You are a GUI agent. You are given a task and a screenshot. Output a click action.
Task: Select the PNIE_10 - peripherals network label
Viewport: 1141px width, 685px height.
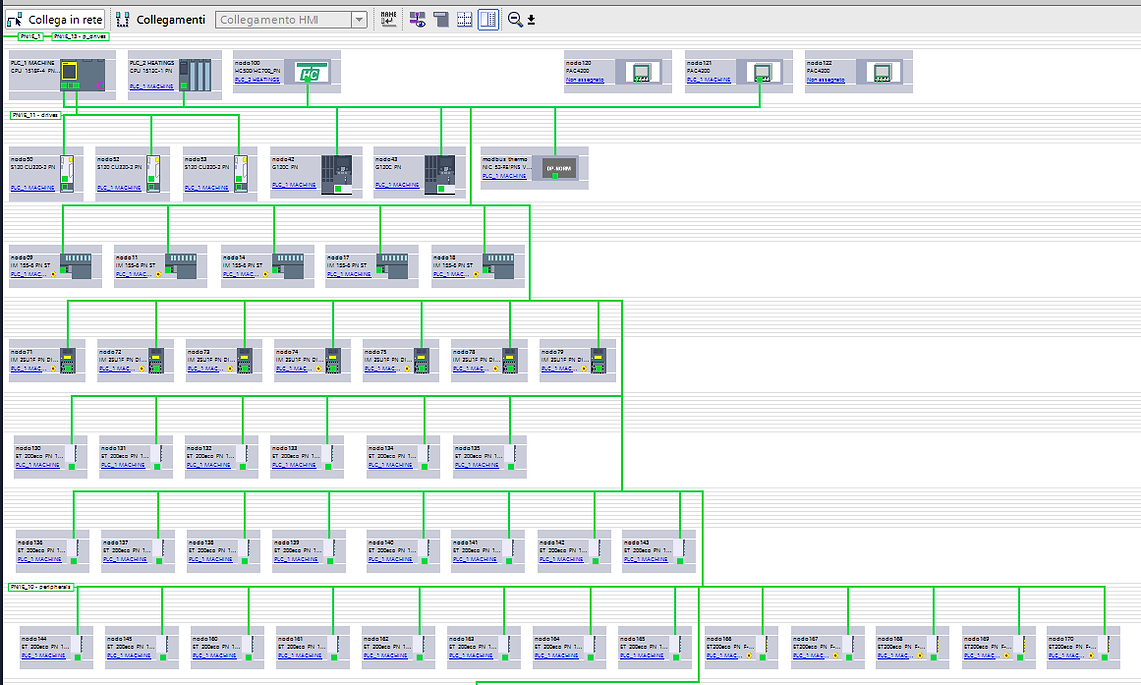pos(41,587)
